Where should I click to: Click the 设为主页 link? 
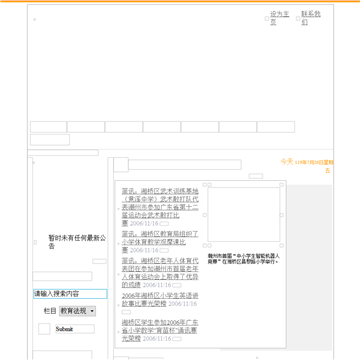click(x=279, y=18)
